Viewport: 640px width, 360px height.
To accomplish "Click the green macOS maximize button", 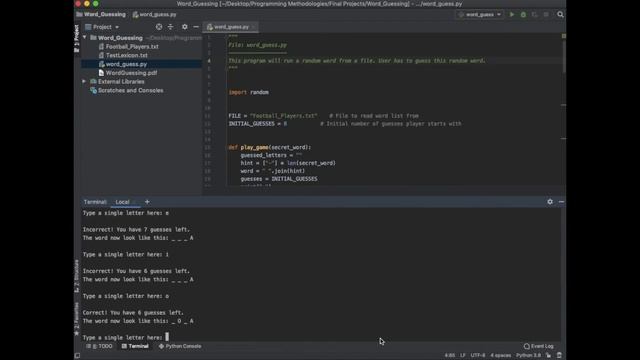I will 96,4.
